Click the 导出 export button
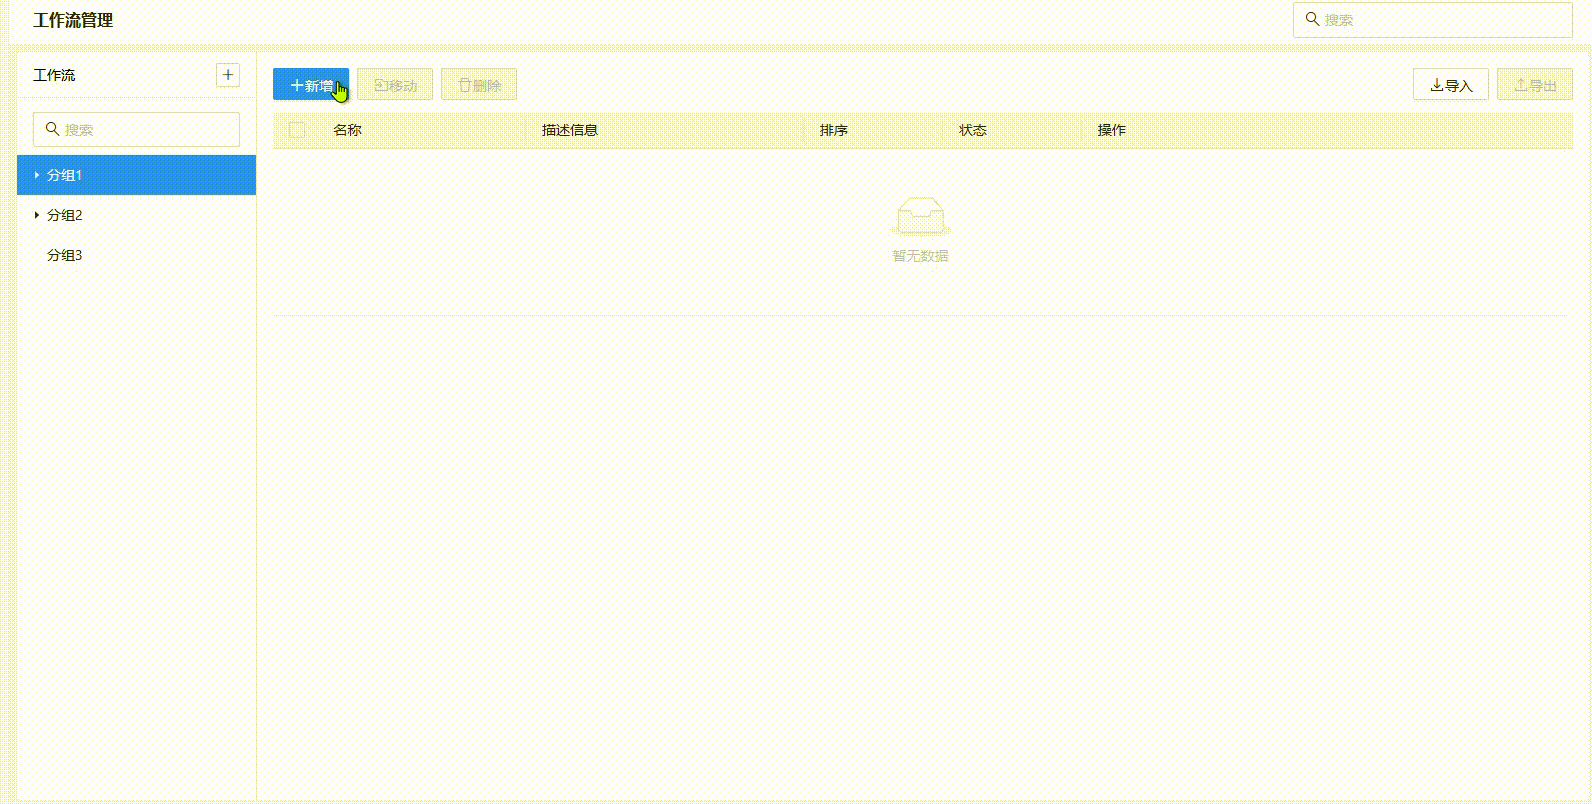Screen dimensions: 1592x804 (1534, 85)
